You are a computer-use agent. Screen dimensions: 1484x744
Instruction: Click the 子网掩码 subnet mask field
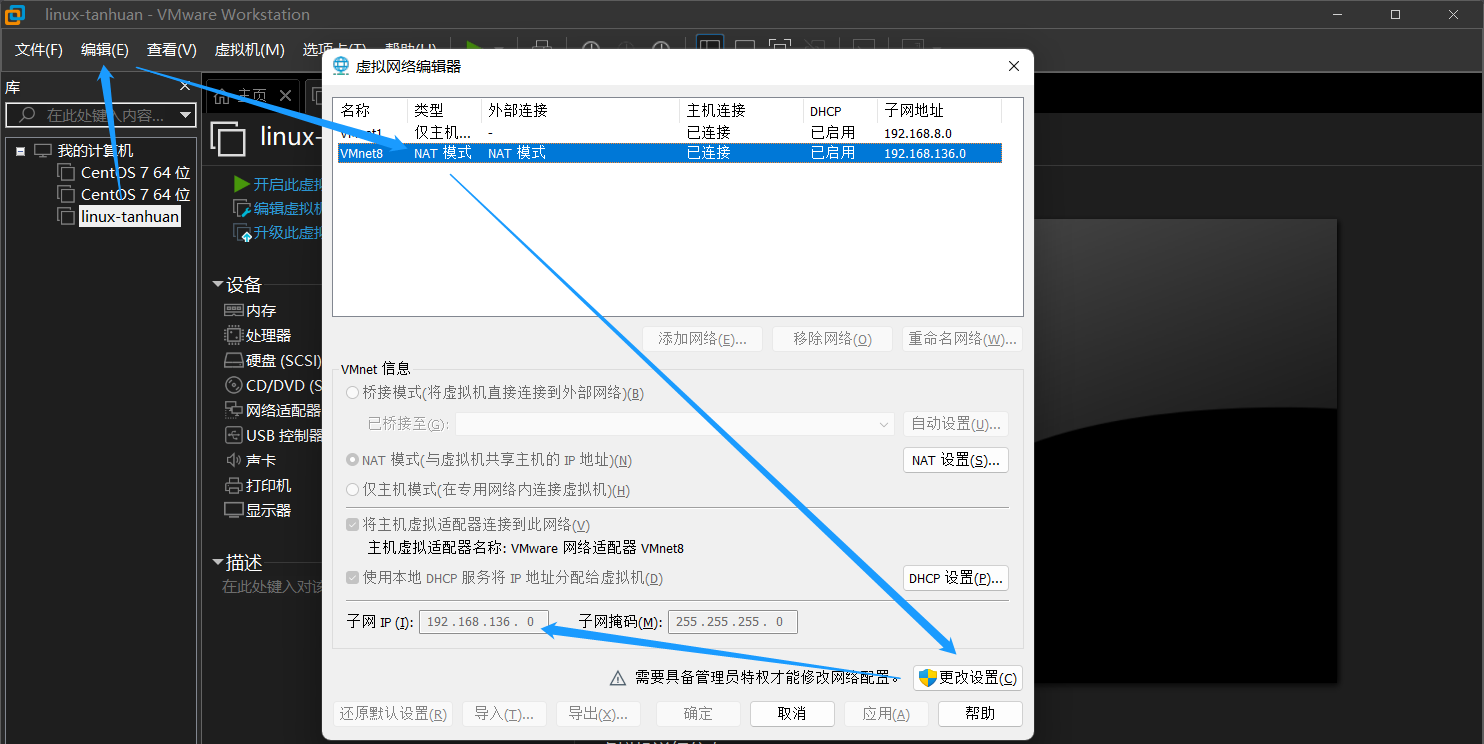click(x=733, y=622)
